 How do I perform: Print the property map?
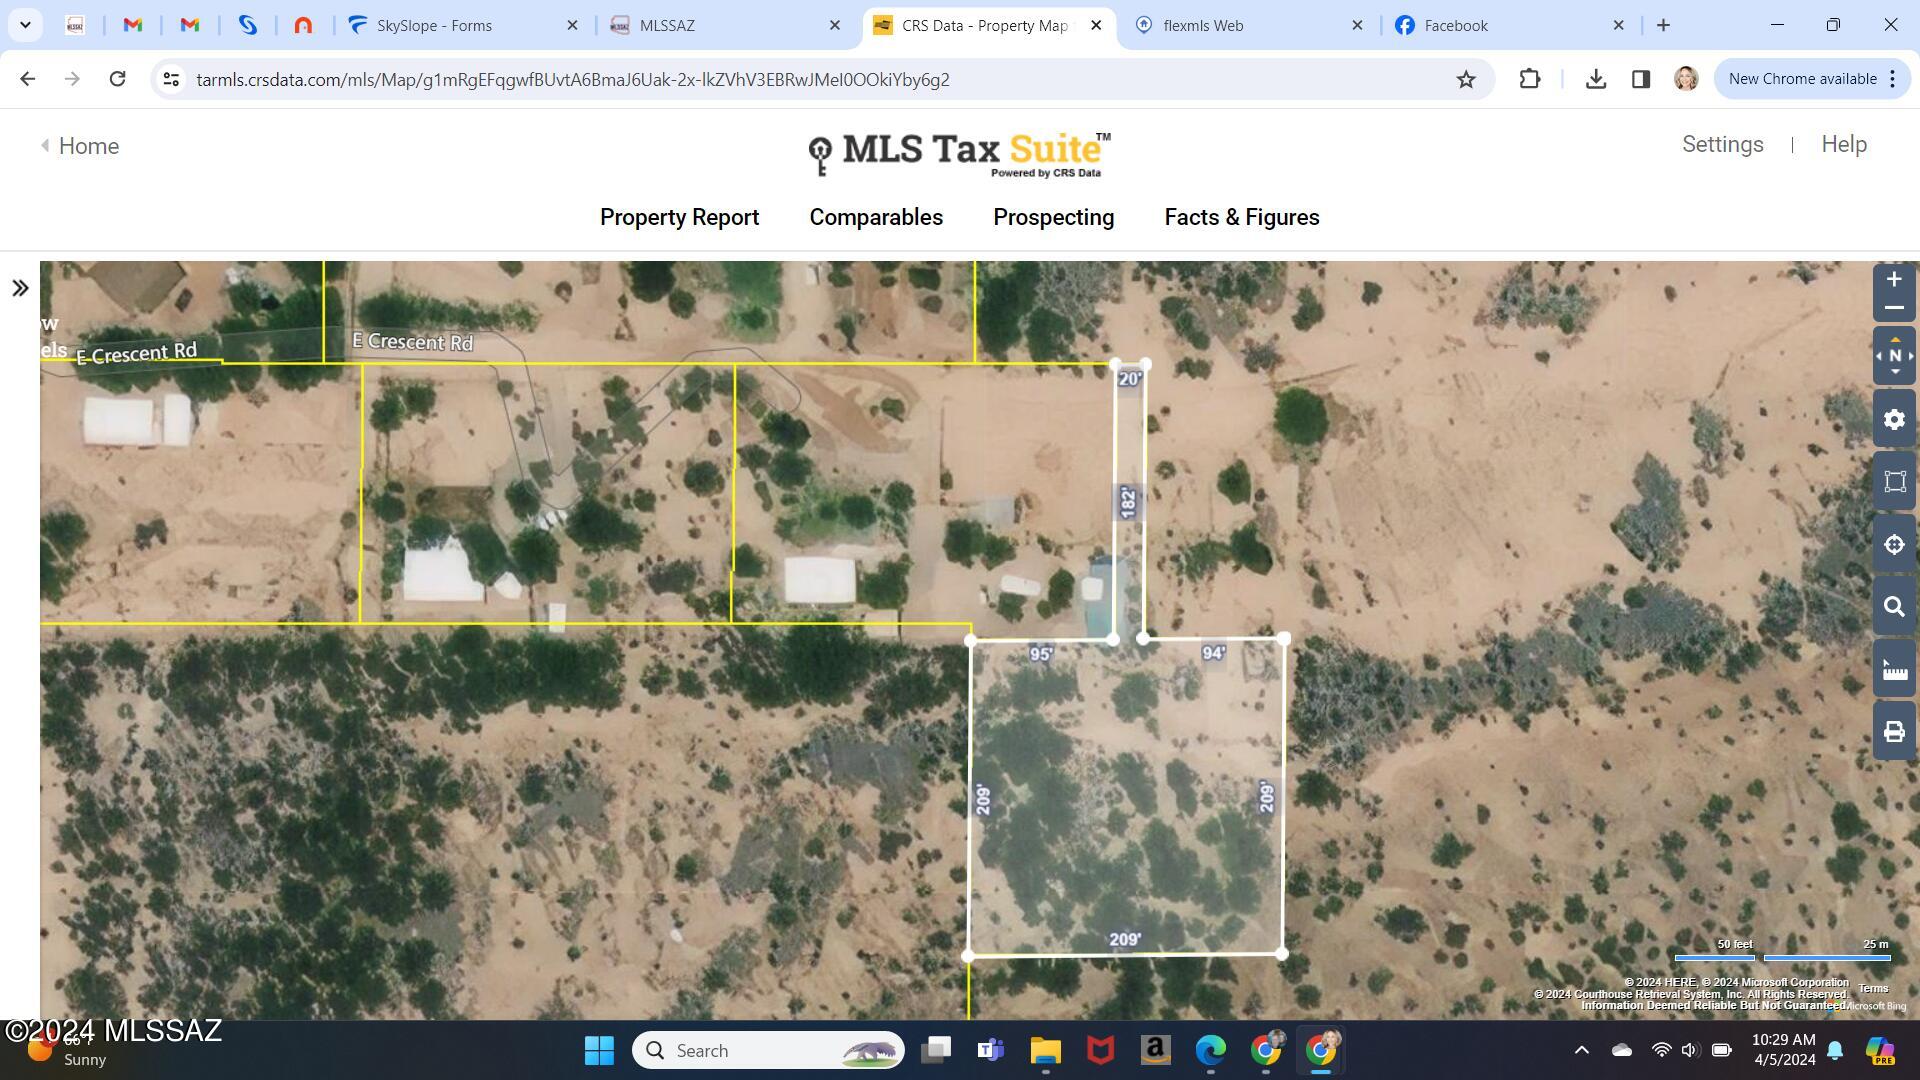tap(1894, 732)
